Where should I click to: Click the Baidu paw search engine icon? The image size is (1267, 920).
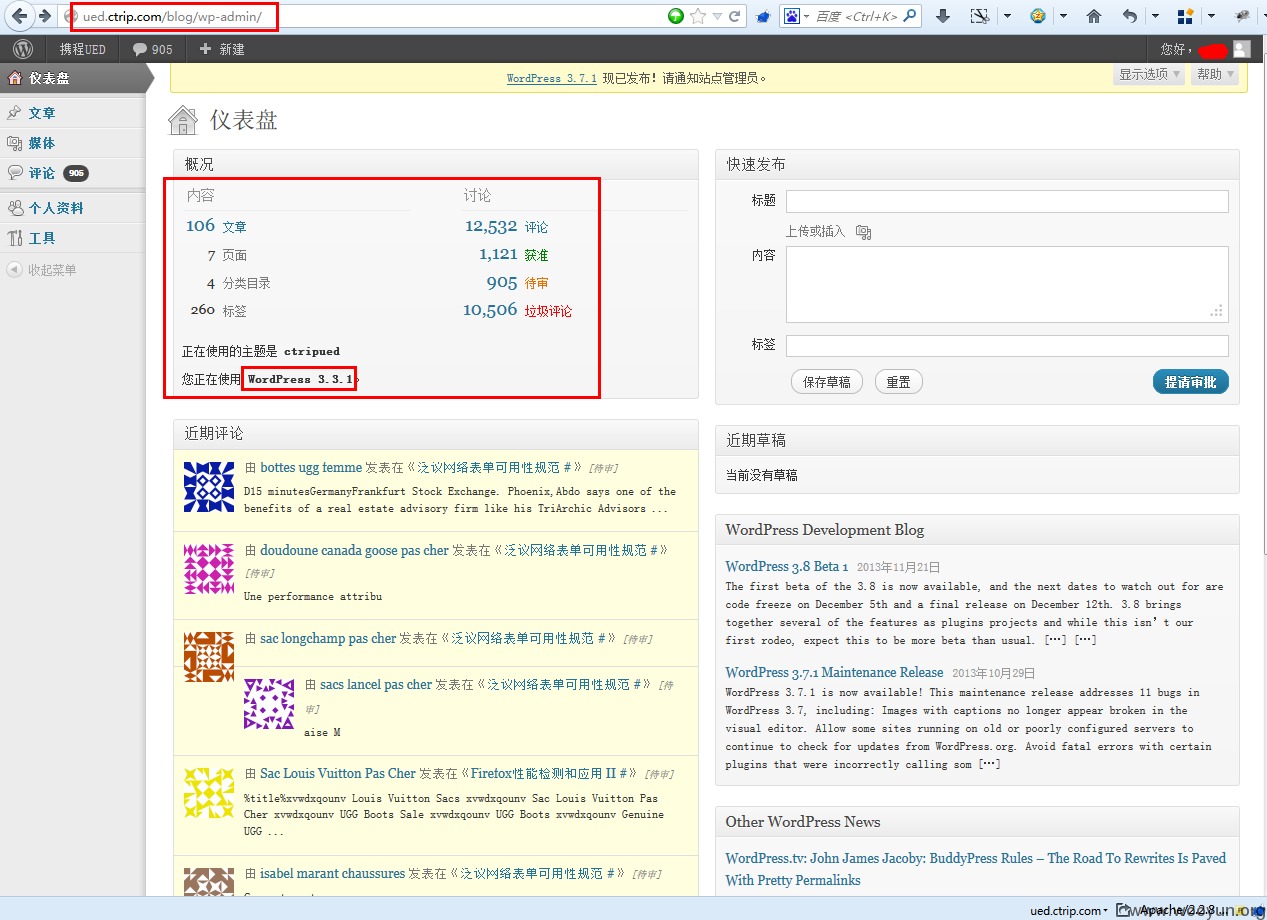coord(792,16)
